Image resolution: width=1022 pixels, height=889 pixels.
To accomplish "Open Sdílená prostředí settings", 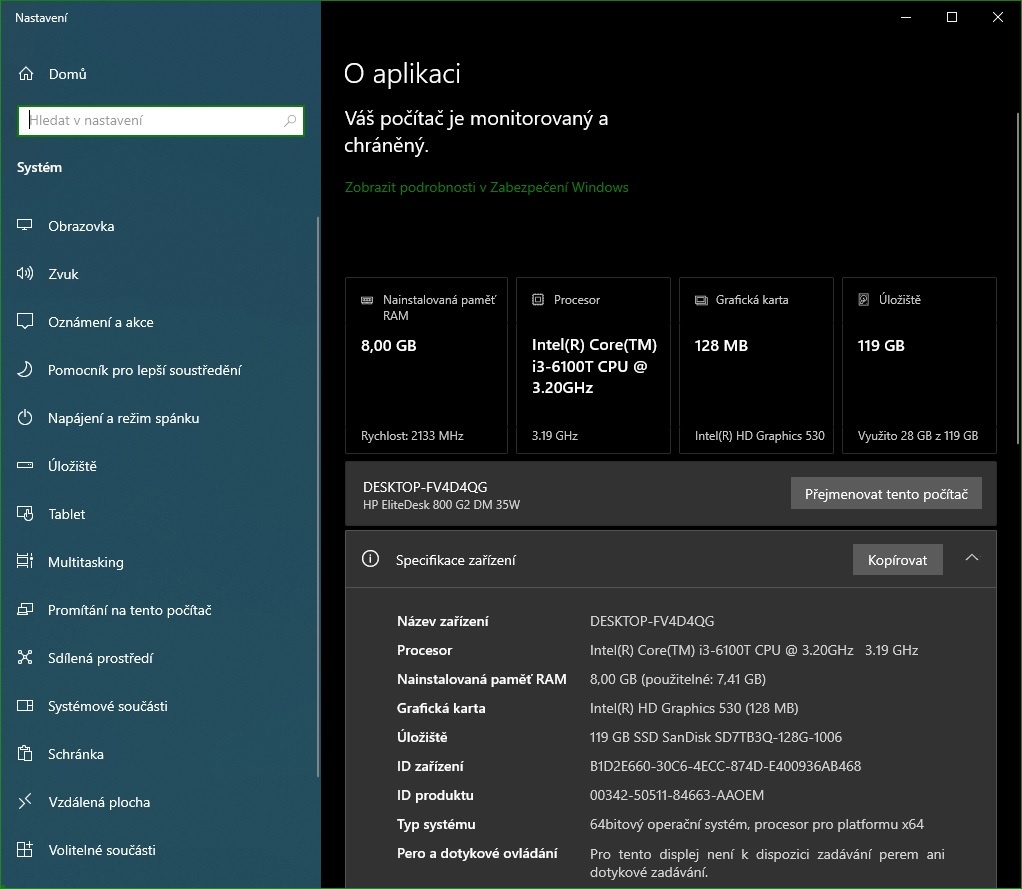I will [x=100, y=658].
